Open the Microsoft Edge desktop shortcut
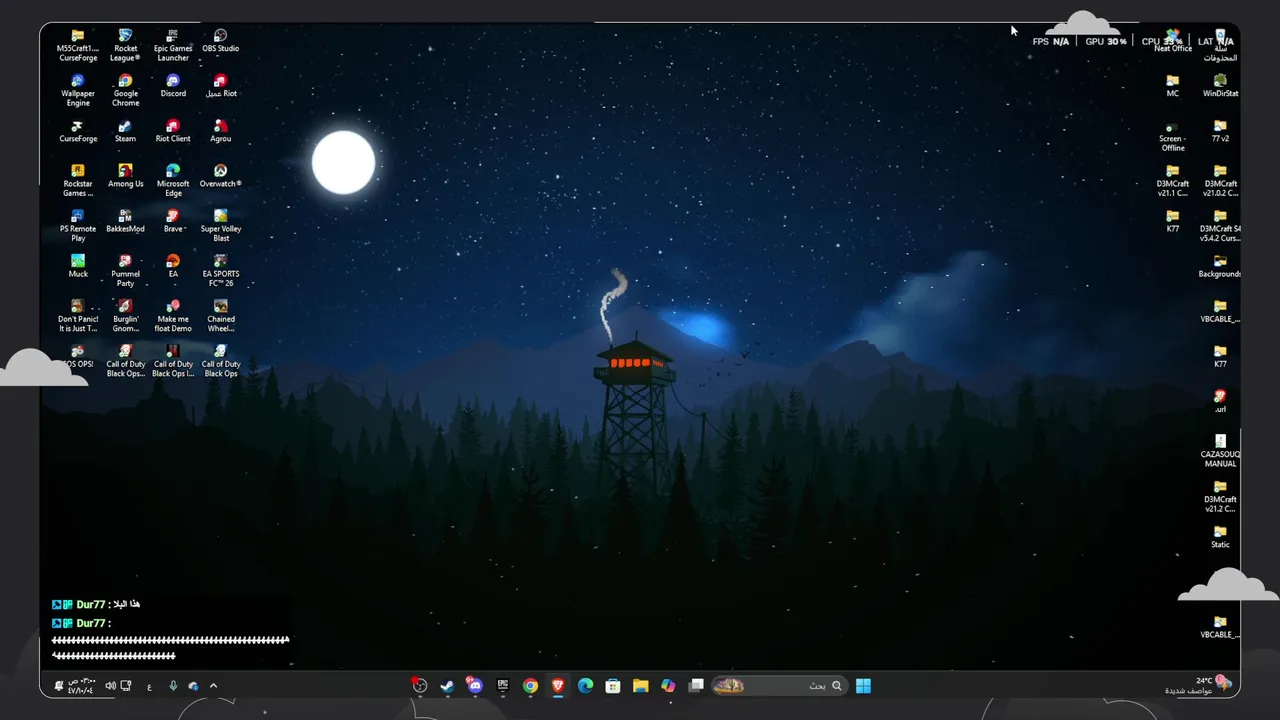 (173, 180)
